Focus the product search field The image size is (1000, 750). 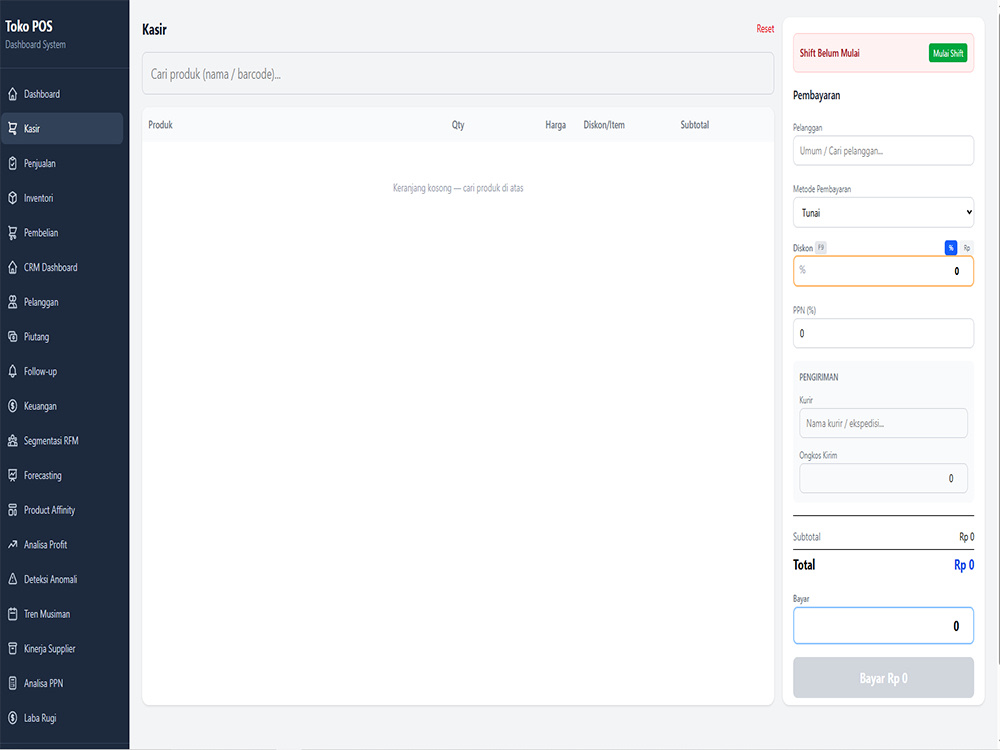(x=458, y=74)
